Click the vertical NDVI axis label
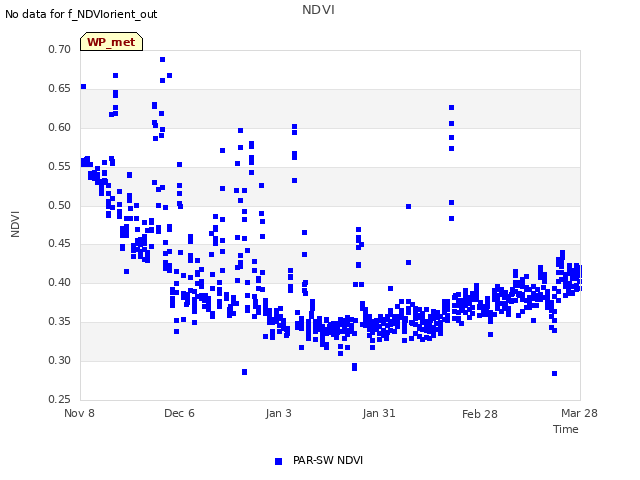This screenshot has height=480, width=640. (x=15, y=224)
